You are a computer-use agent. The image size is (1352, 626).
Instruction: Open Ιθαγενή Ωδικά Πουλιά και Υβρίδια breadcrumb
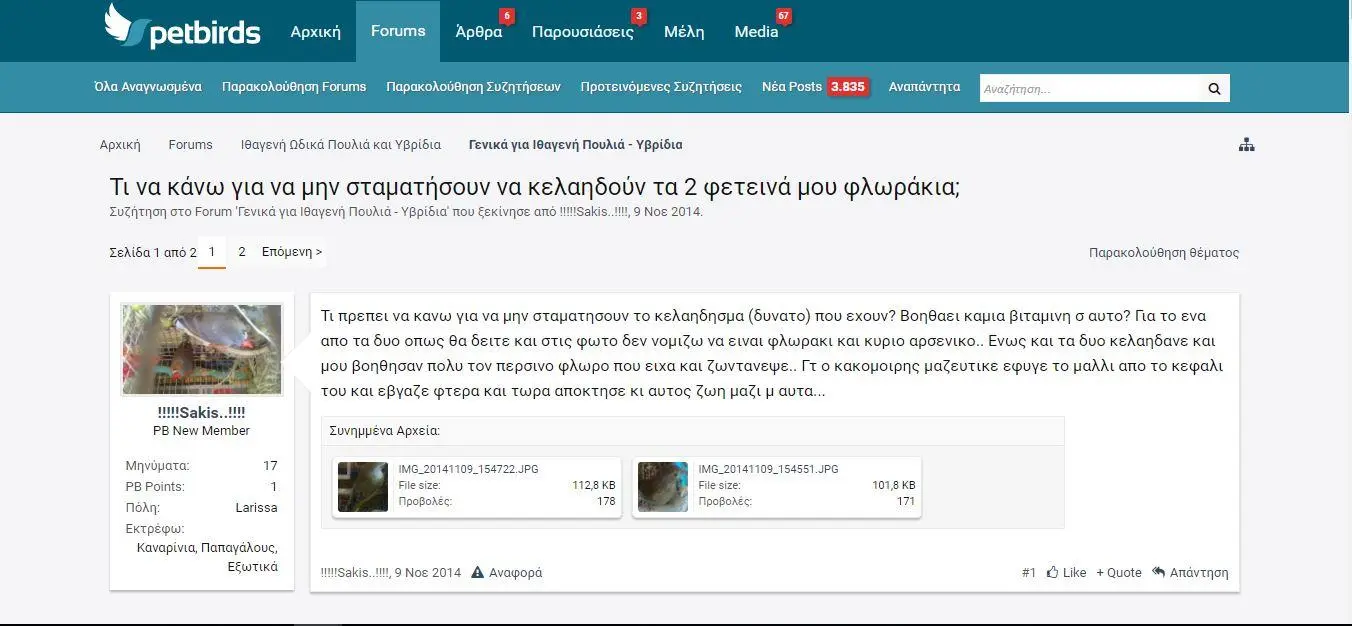[x=340, y=145]
